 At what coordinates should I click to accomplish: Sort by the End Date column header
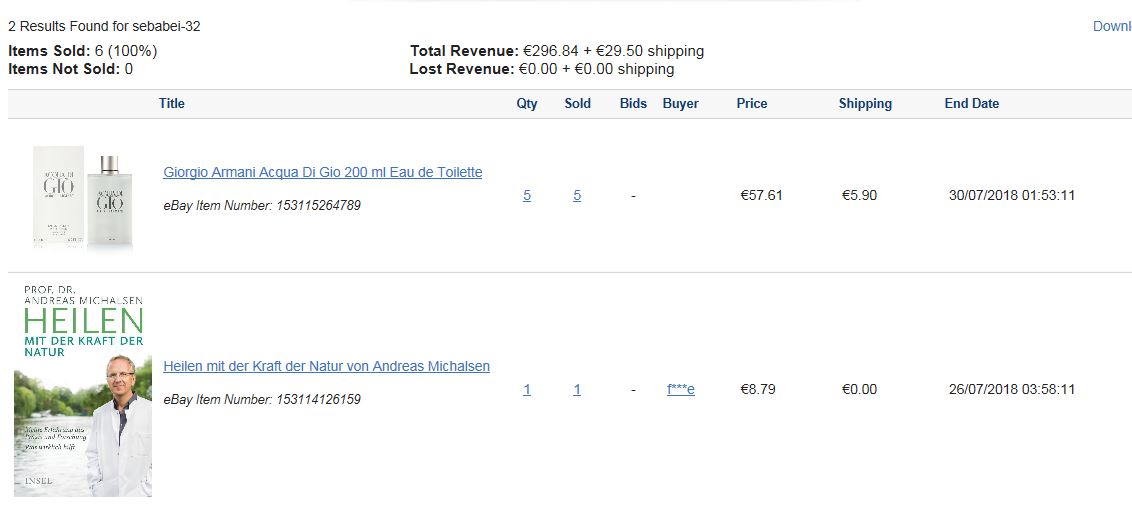click(972, 103)
